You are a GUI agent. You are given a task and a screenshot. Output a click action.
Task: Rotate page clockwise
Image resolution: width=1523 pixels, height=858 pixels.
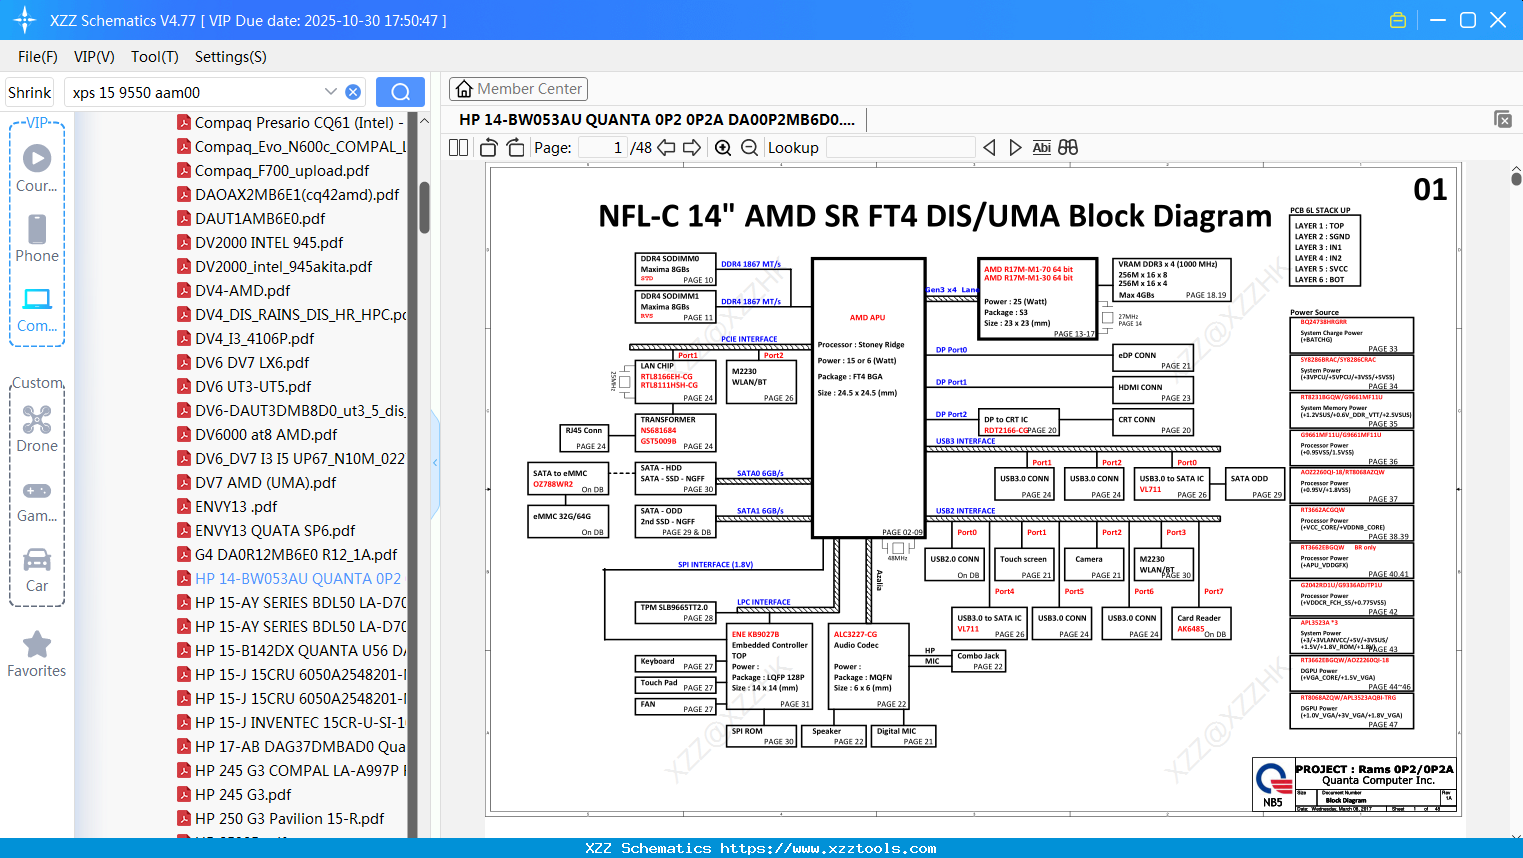click(515, 147)
